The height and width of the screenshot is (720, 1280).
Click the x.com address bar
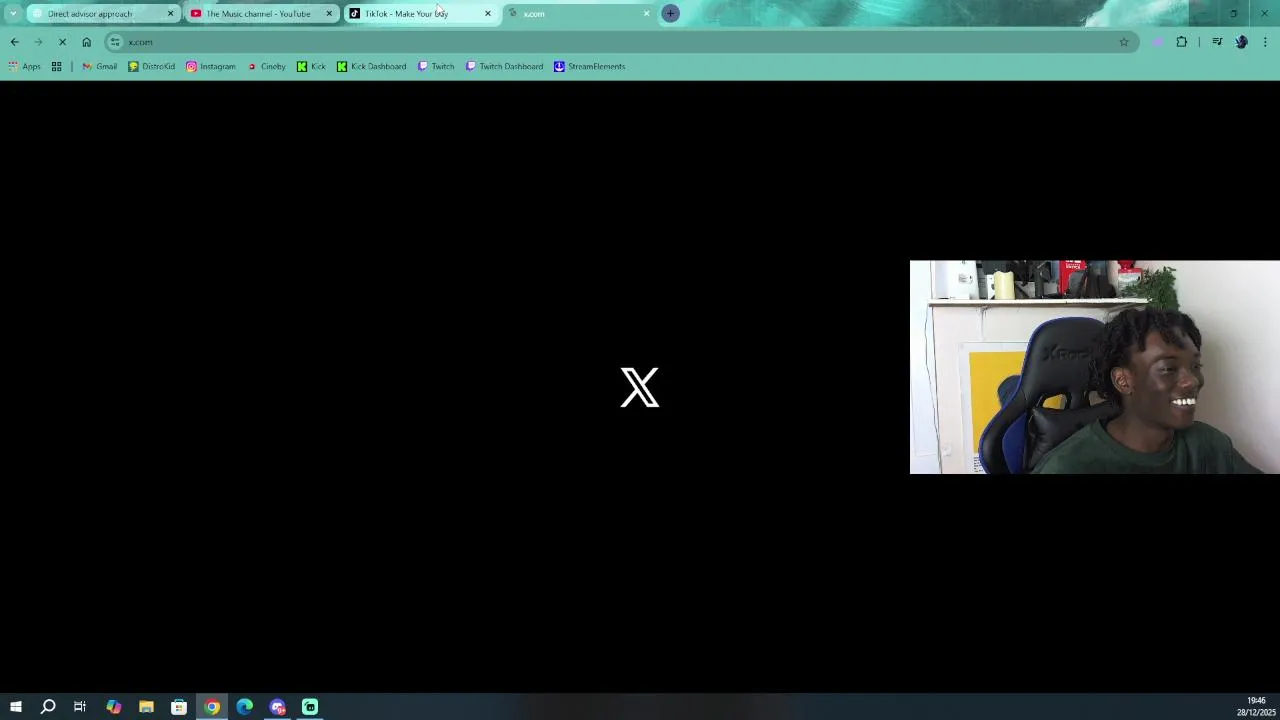point(620,42)
